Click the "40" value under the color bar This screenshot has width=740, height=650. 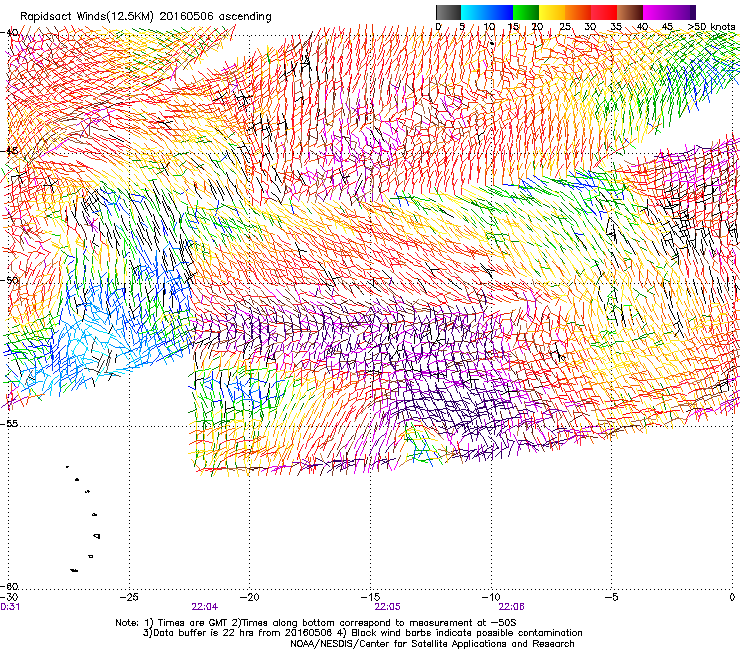(642, 27)
